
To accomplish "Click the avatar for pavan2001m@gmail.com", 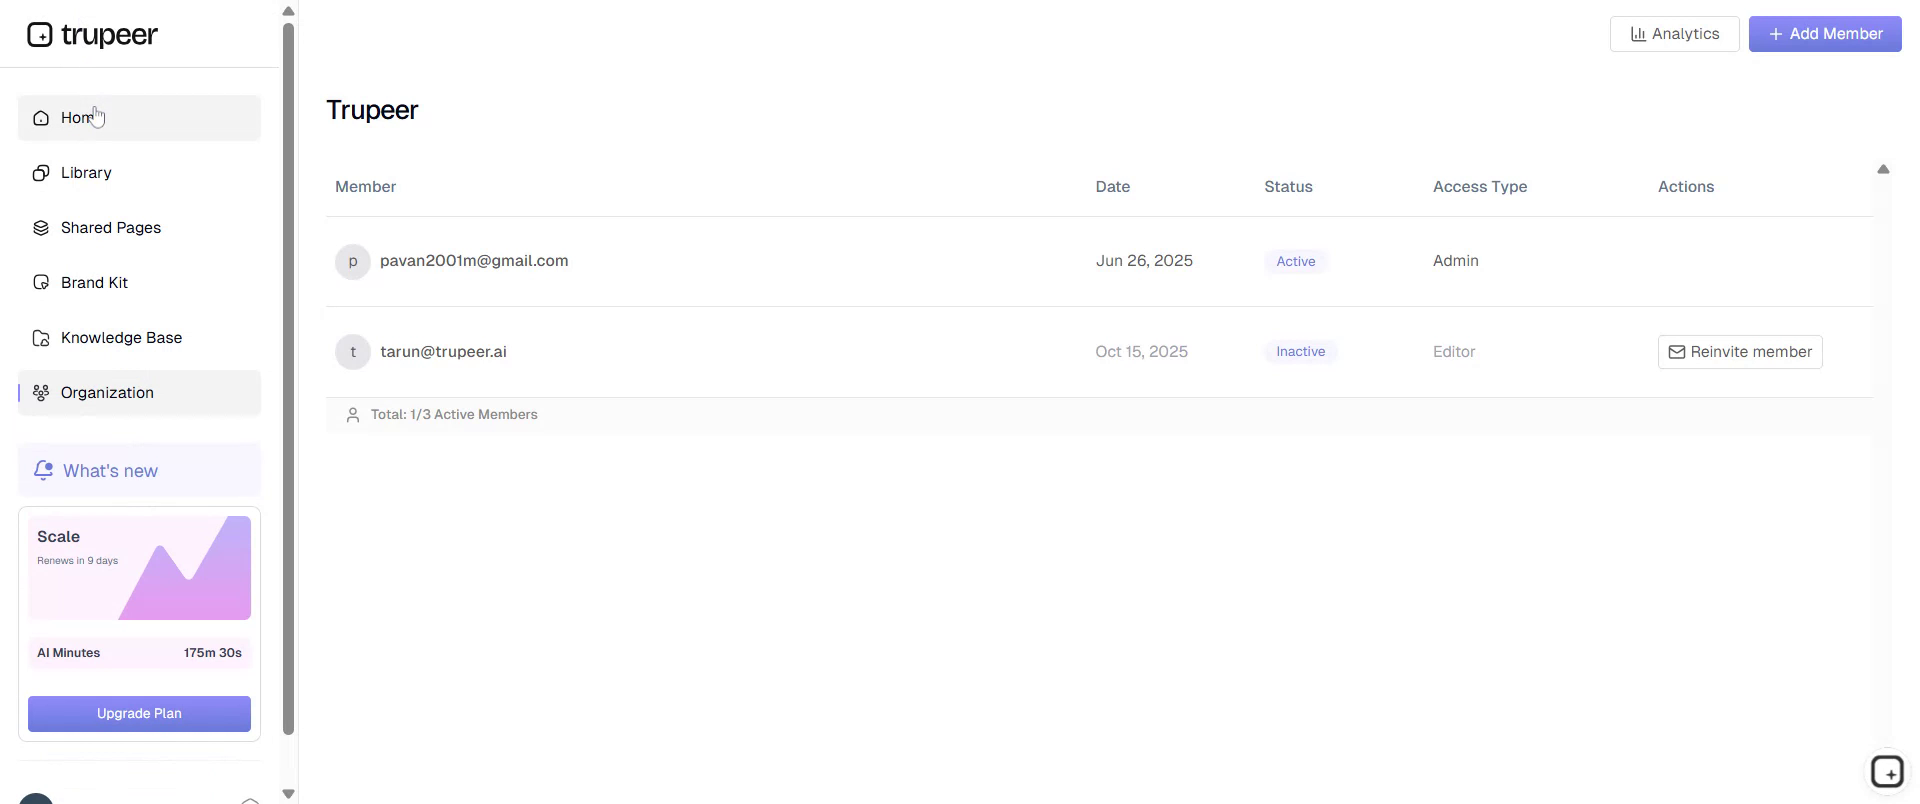I will (x=353, y=261).
